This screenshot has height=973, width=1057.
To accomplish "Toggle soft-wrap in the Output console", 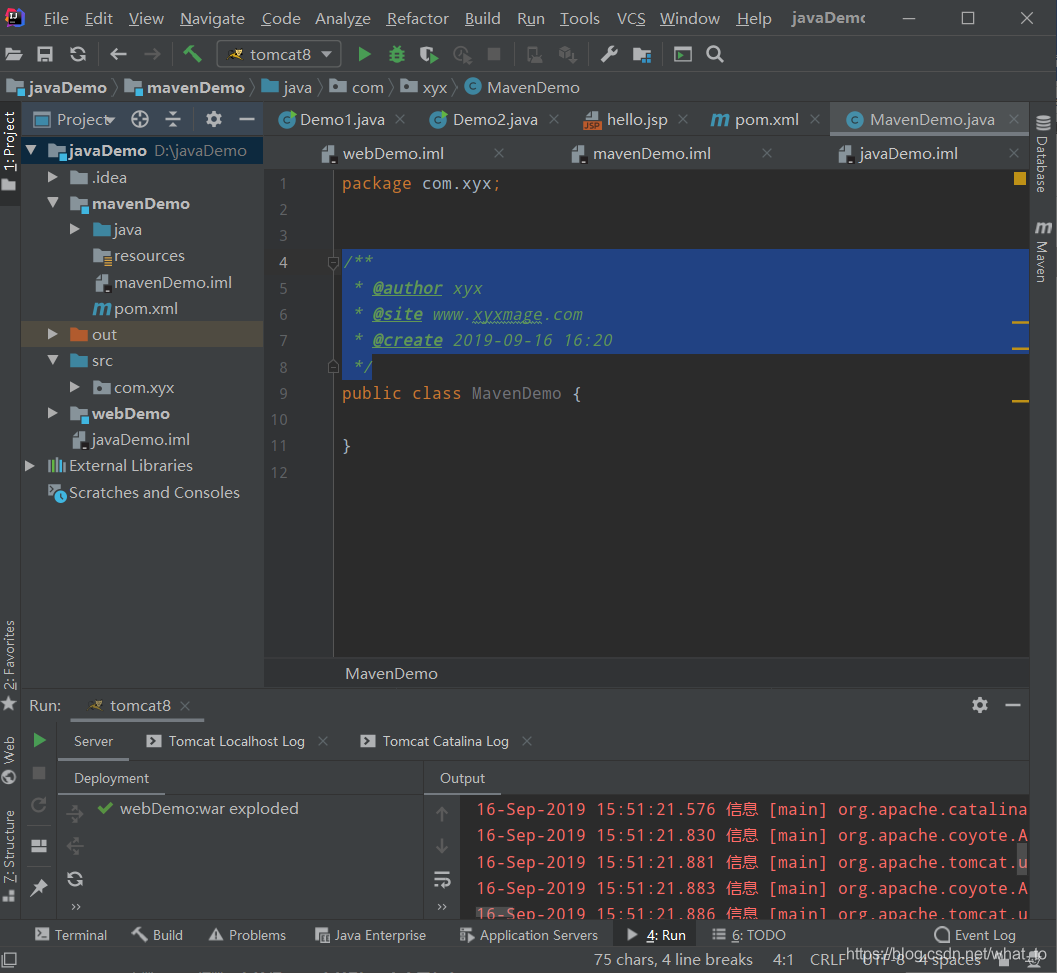I will (x=442, y=880).
